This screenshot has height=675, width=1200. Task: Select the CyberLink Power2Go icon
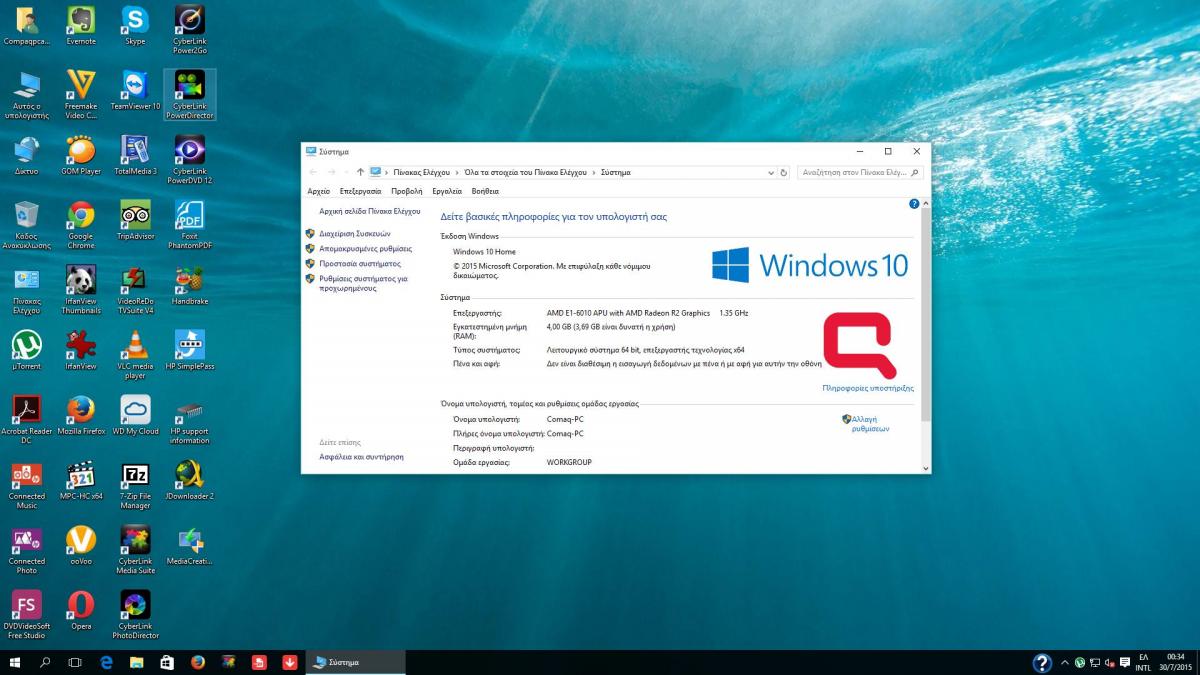[x=190, y=30]
